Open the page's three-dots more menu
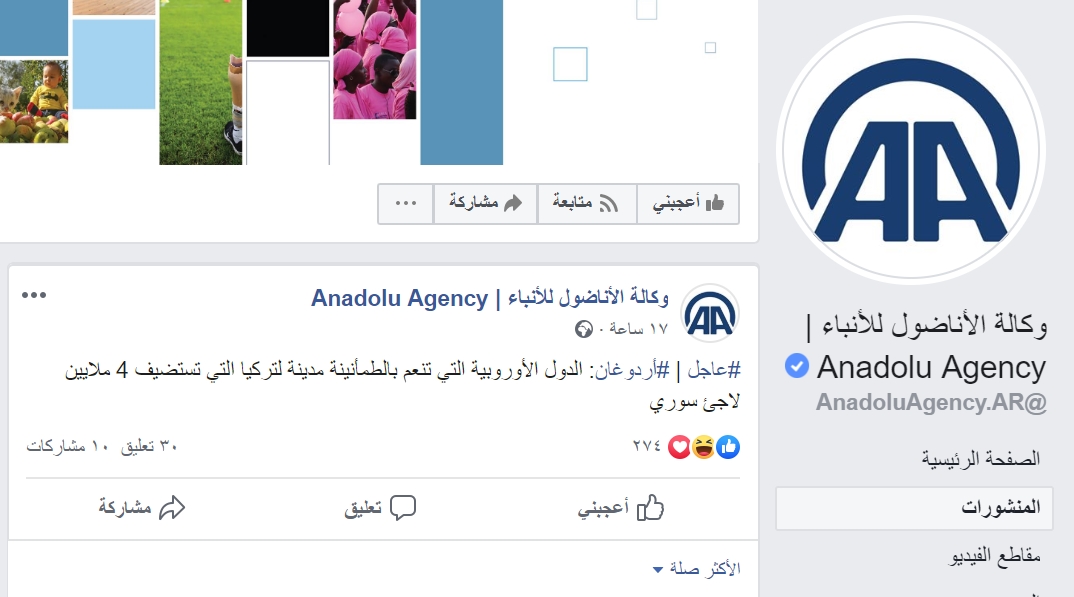Image resolution: width=1074 pixels, height=597 pixels. click(405, 203)
